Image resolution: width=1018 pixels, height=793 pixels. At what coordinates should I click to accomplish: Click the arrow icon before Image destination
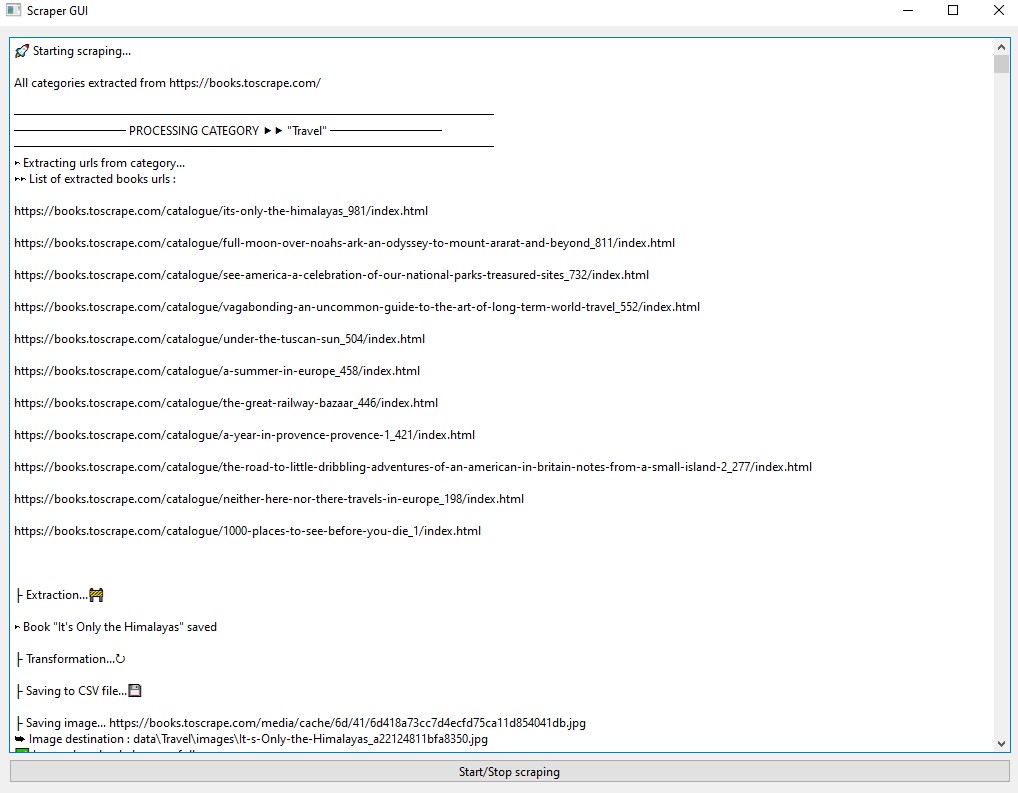point(20,739)
